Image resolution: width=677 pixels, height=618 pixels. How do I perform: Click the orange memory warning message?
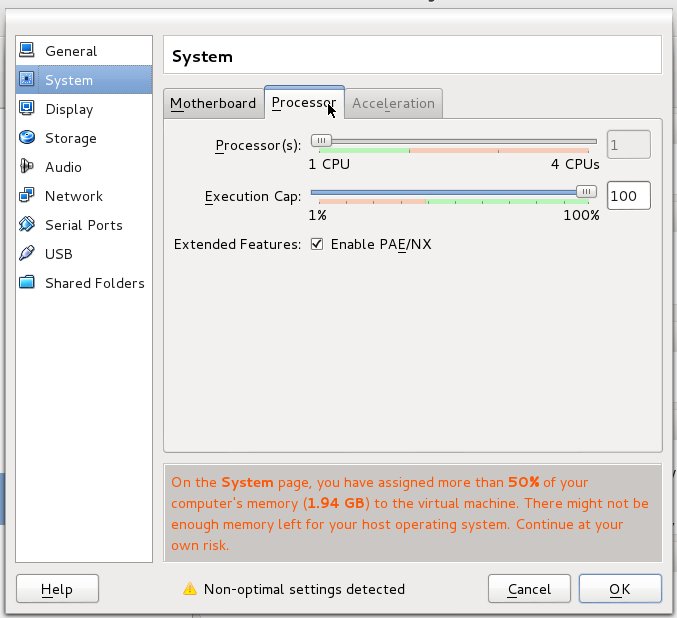(x=413, y=513)
